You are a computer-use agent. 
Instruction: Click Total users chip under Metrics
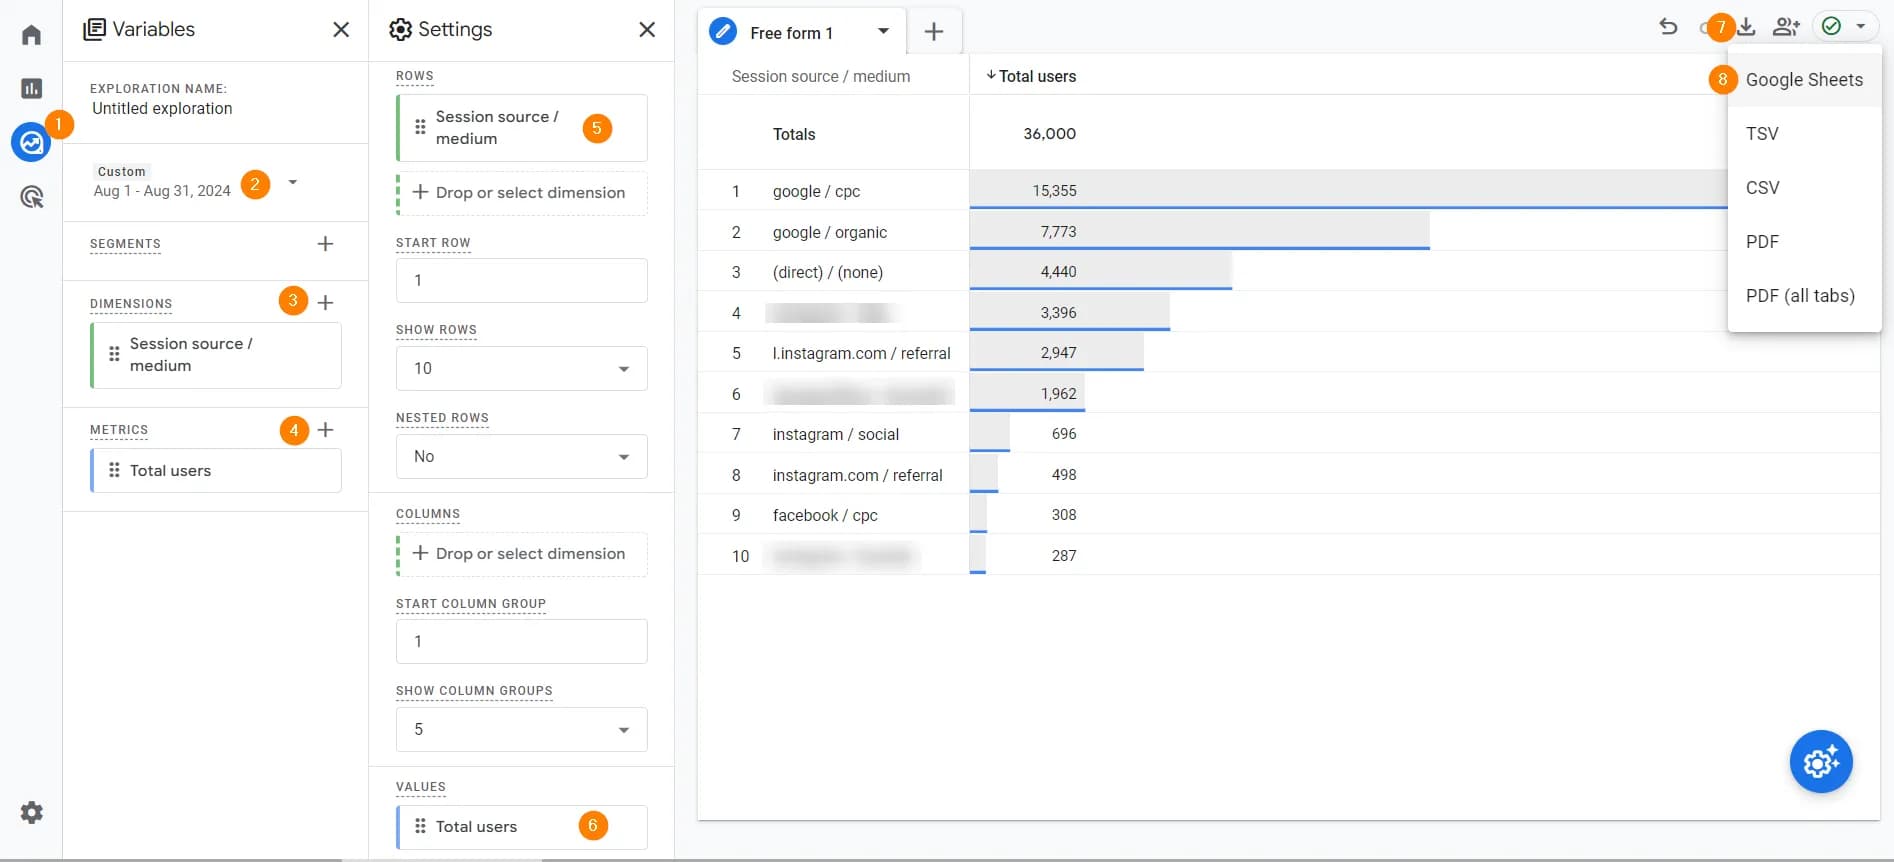[x=216, y=471]
